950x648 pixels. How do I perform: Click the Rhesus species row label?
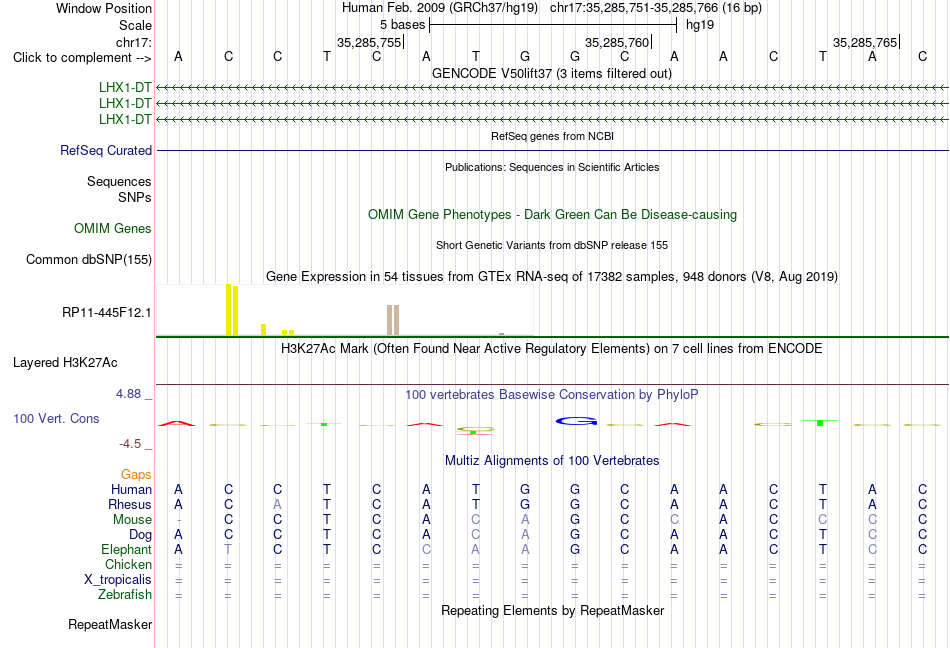click(130, 504)
